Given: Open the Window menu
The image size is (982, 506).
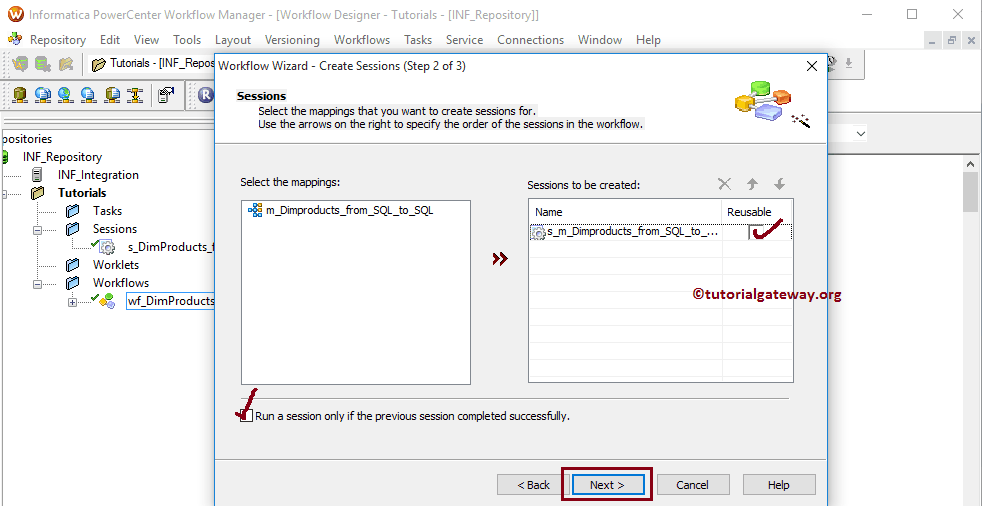Looking at the screenshot, I should point(600,39).
